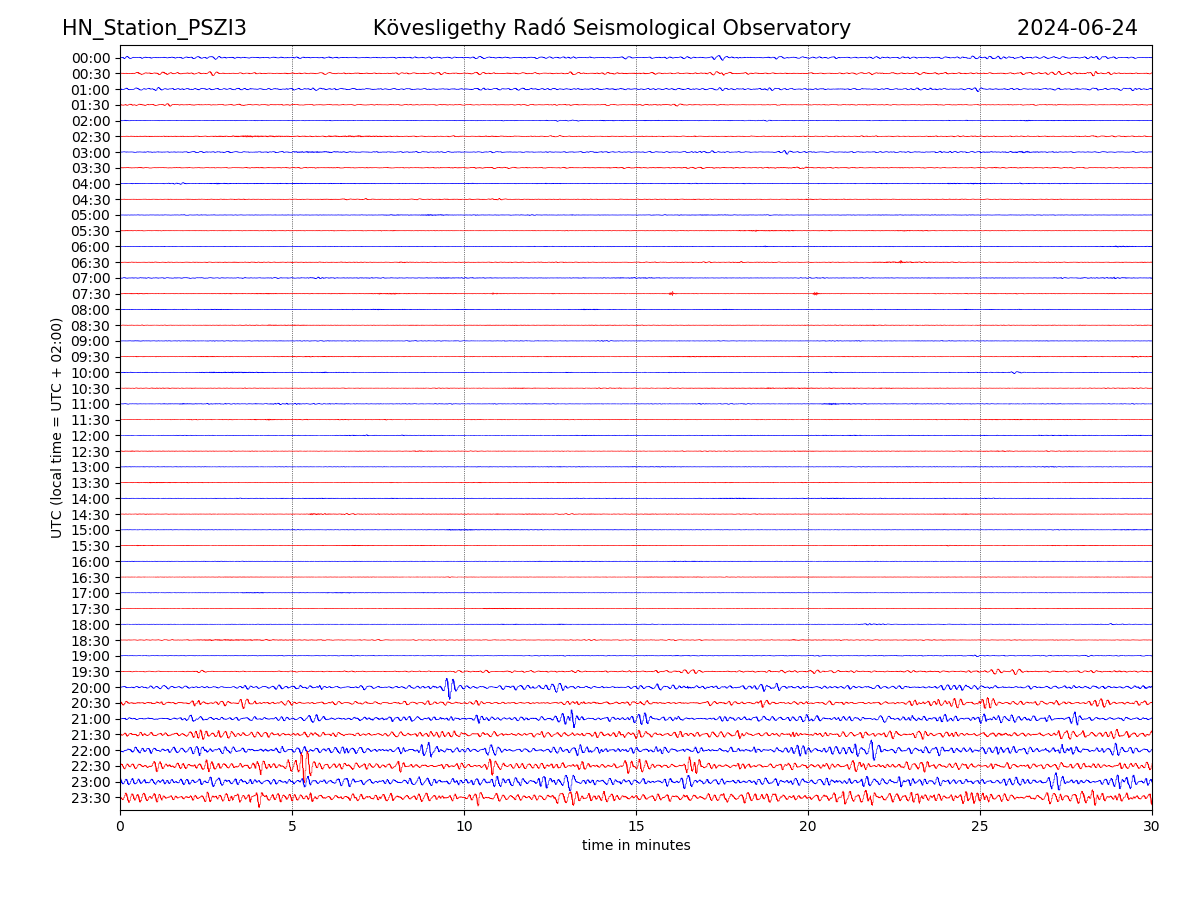The image size is (1200, 900).
Task: Click the 2024-06-24 date label
Action: pyautogui.click(x=1076, y=28)
